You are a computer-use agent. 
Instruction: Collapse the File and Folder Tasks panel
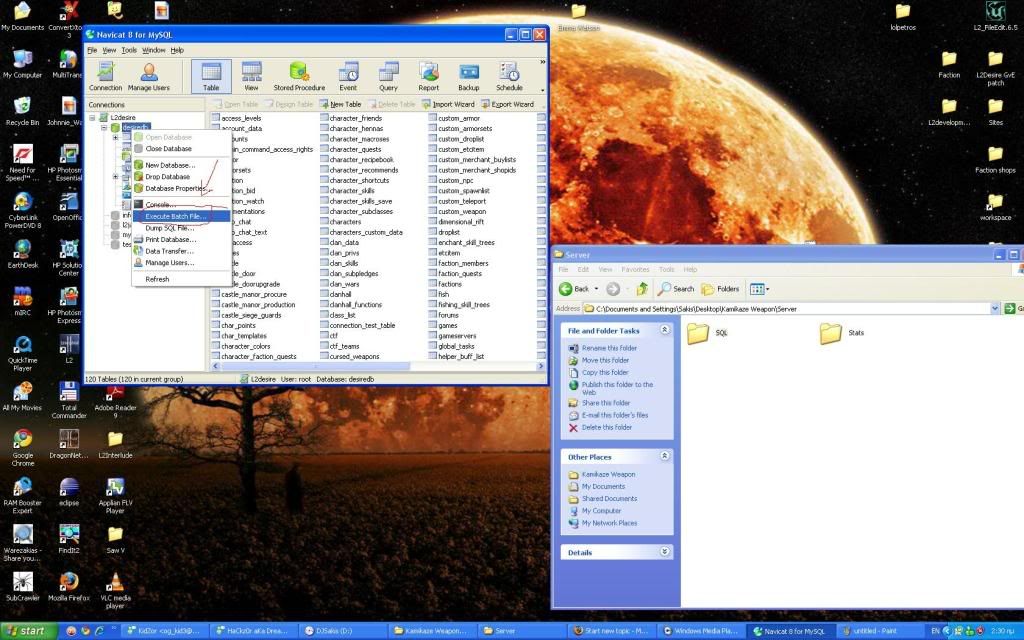click(x=665, y=330)
